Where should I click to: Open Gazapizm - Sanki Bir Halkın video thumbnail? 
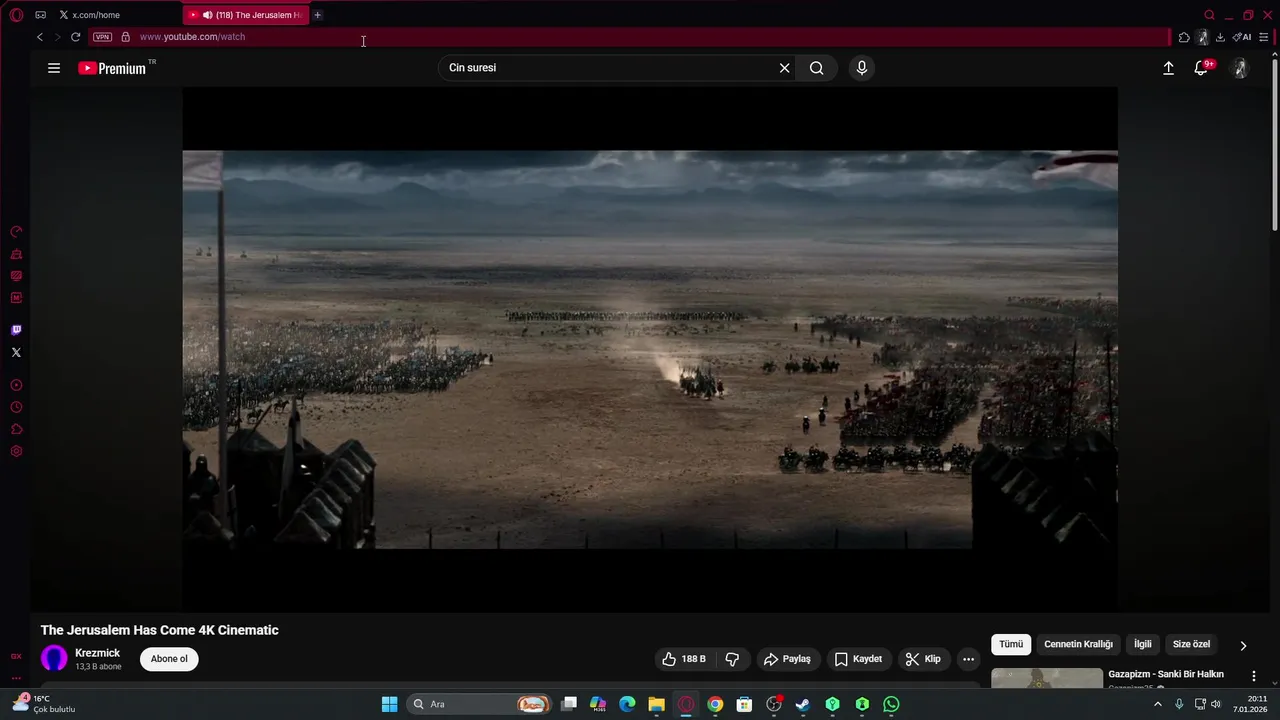(x=1047, y=679)
